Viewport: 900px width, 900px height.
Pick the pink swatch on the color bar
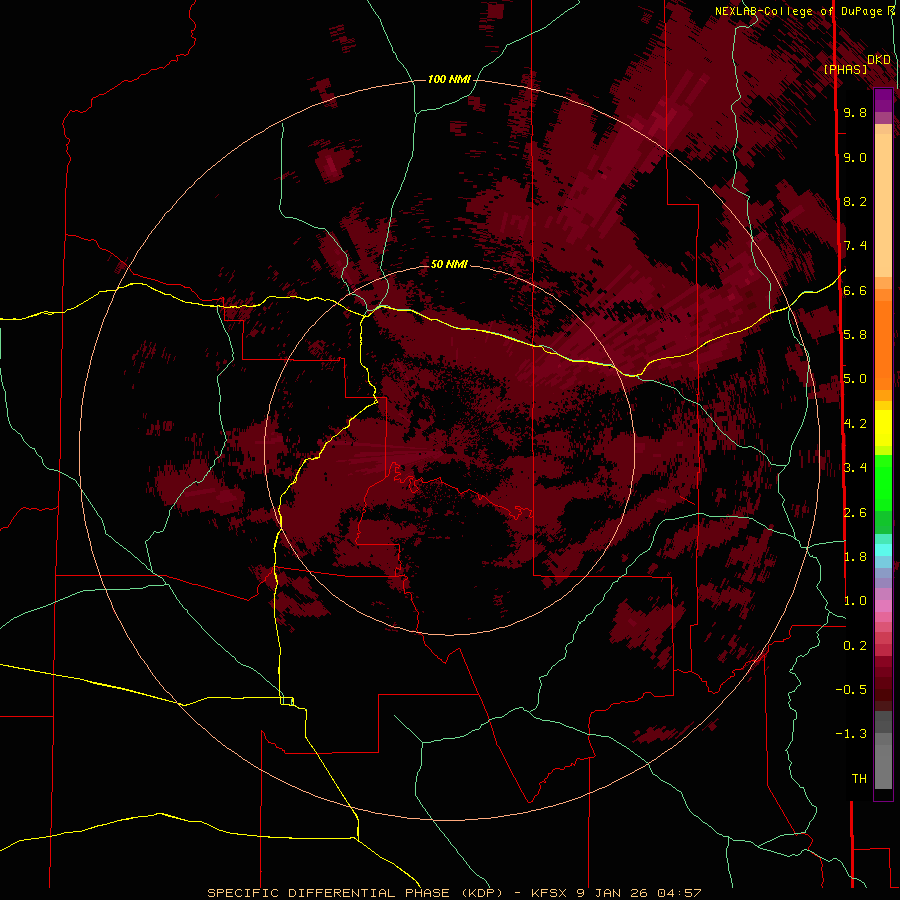[883, 606]
